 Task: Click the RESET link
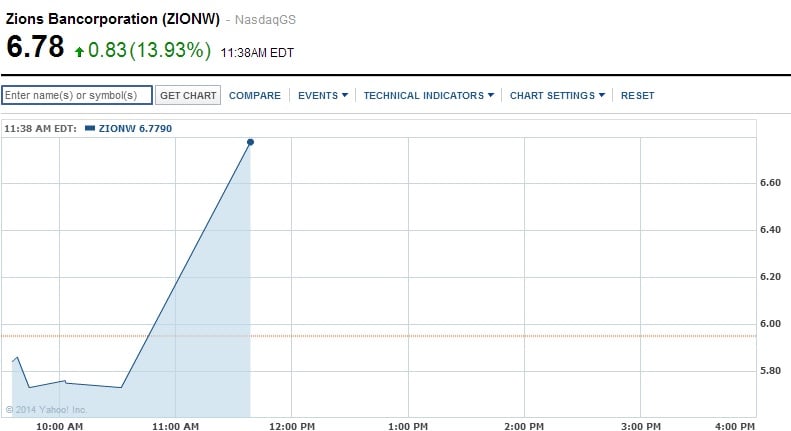637,96
